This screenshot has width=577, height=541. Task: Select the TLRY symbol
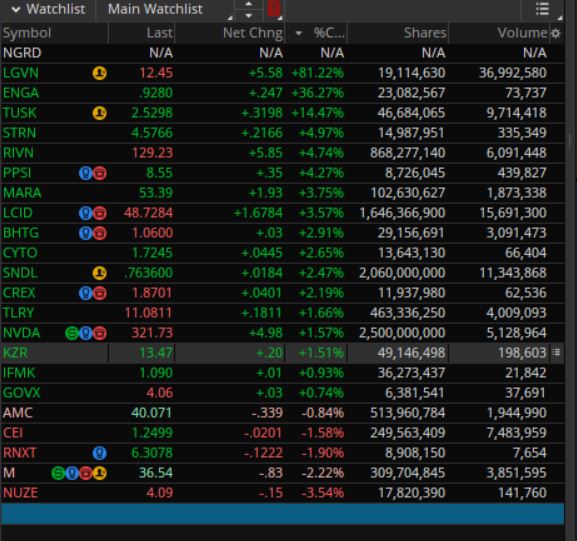pos(18,313)
